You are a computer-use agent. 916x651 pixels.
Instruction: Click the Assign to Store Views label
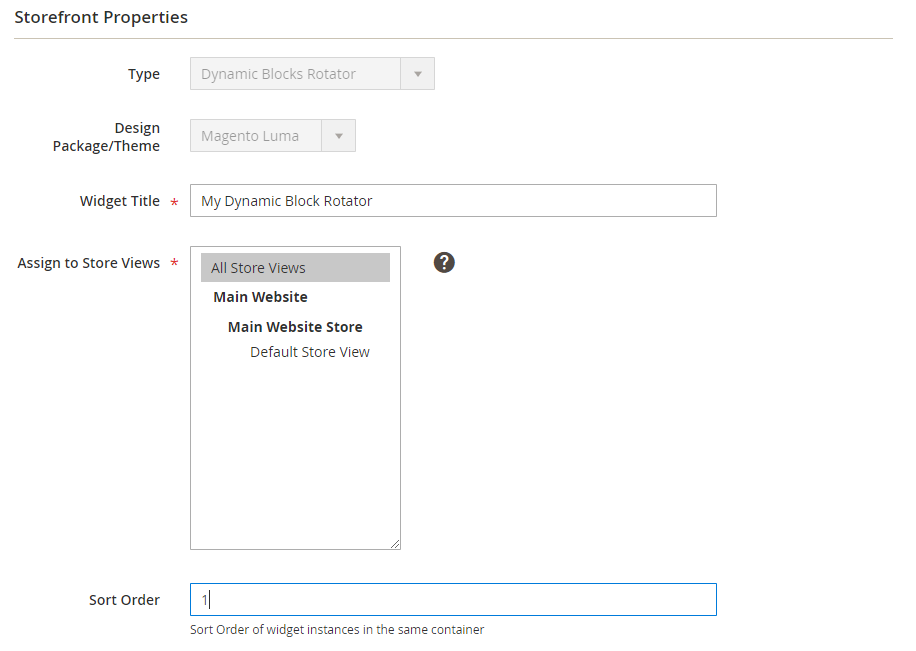(x=88, y=263)
